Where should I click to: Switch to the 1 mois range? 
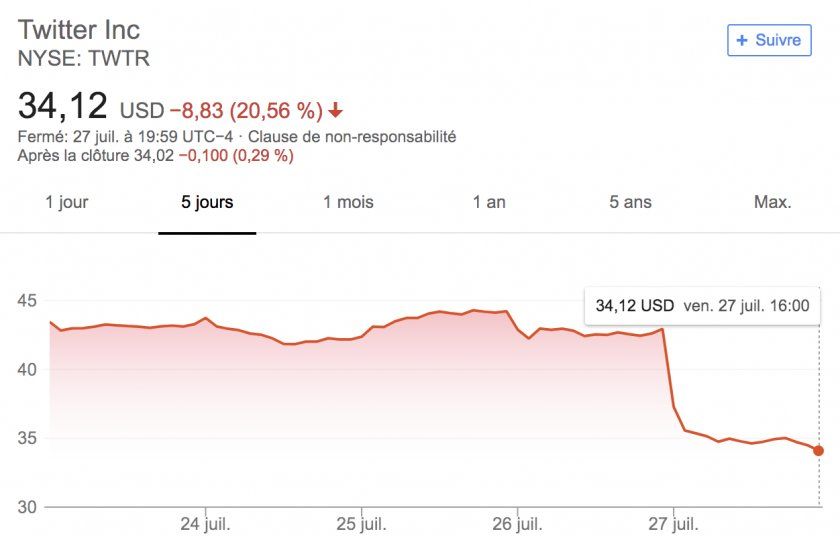pyautogui.click(x=348, y=202)
